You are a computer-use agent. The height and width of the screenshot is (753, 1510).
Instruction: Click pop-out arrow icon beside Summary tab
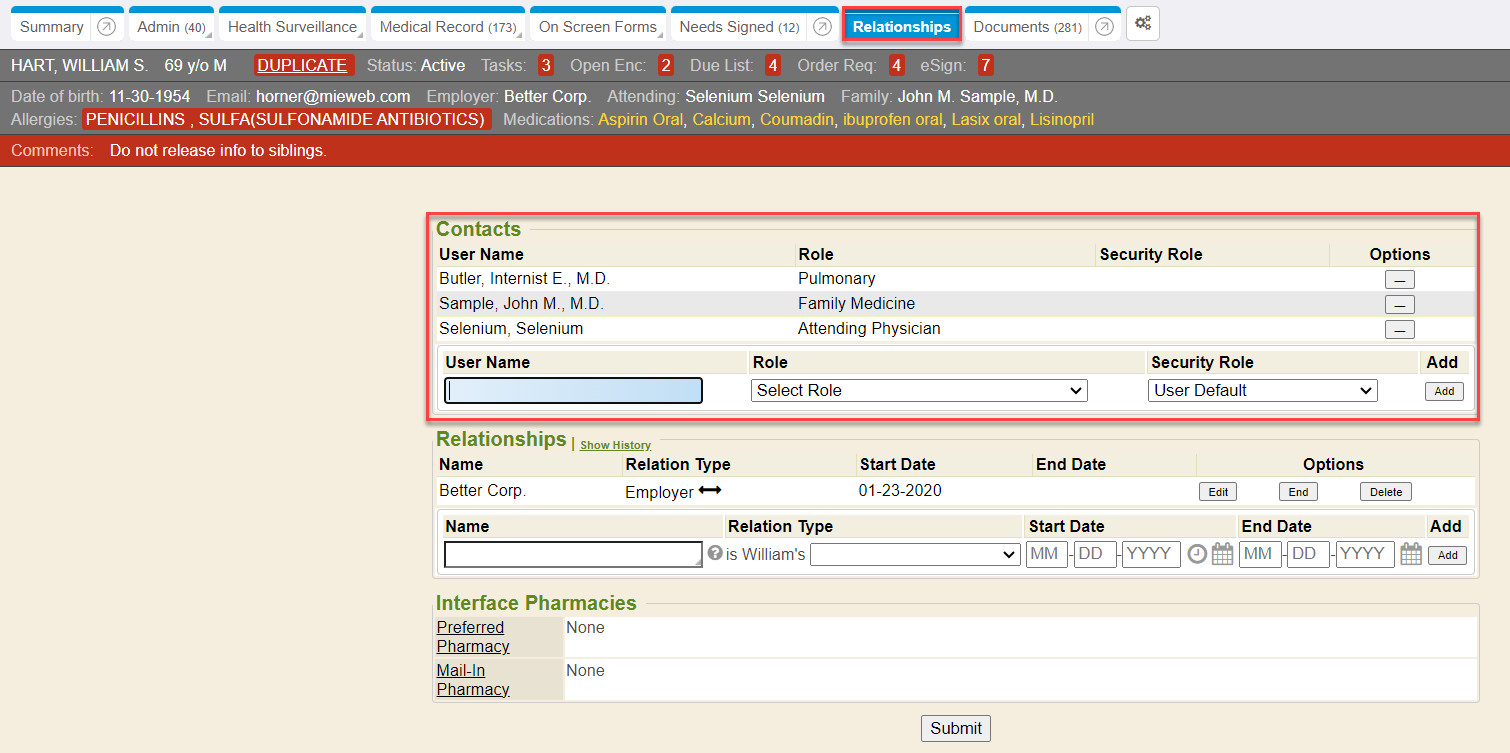106,27
